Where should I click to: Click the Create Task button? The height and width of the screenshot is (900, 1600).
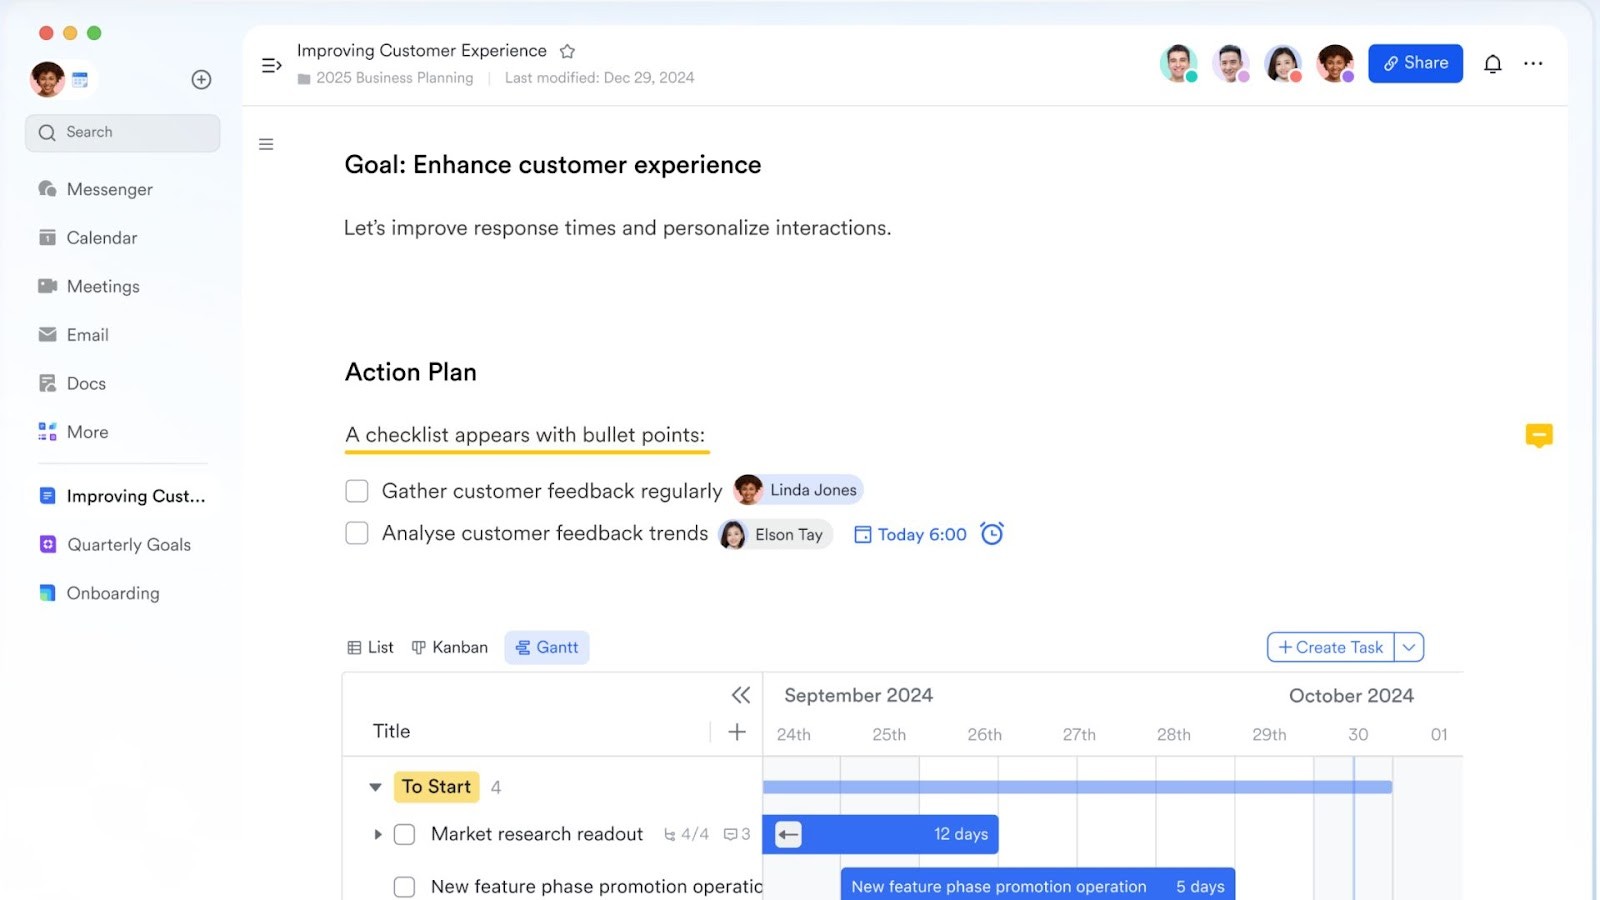tap(1331, 647)
